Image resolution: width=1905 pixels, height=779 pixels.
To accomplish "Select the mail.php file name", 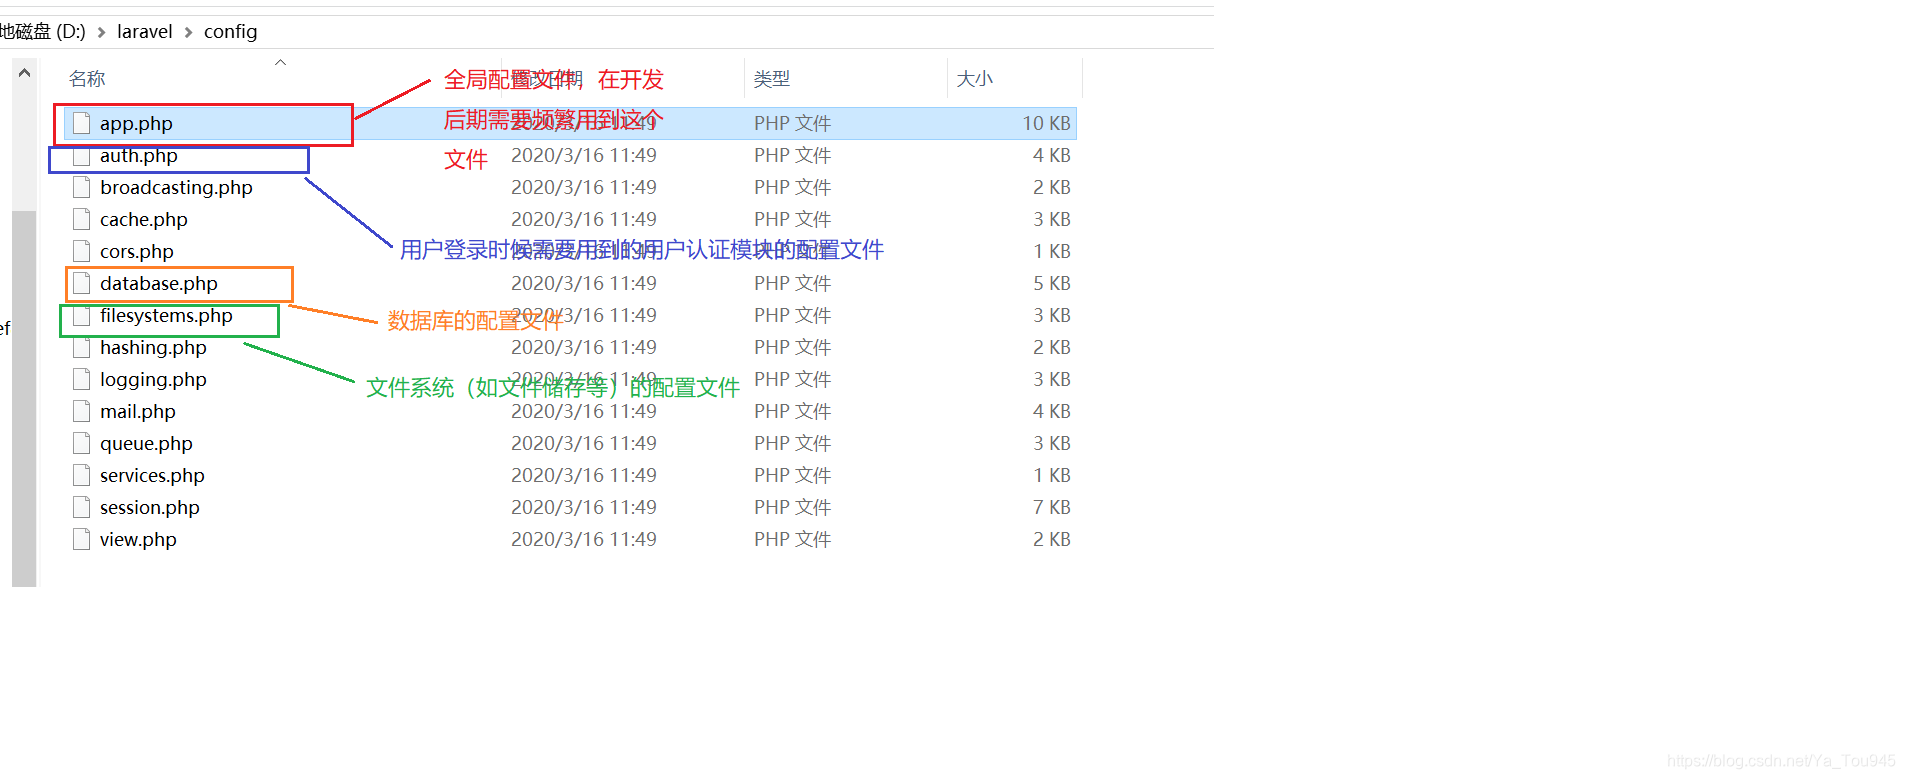I will point(138,411).
